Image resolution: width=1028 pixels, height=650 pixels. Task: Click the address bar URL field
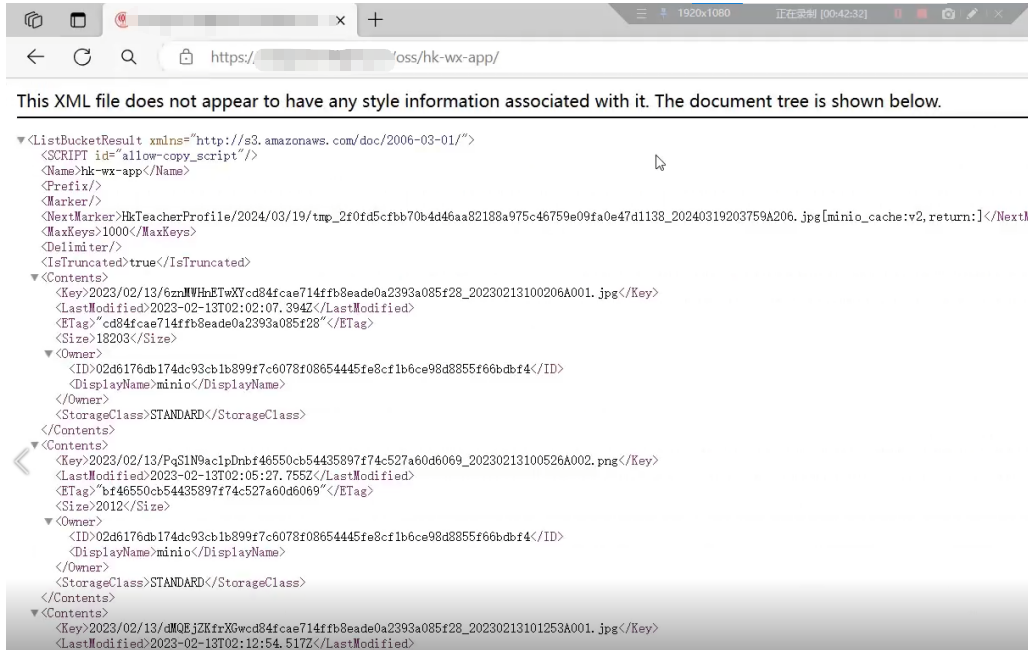[450, 57]
